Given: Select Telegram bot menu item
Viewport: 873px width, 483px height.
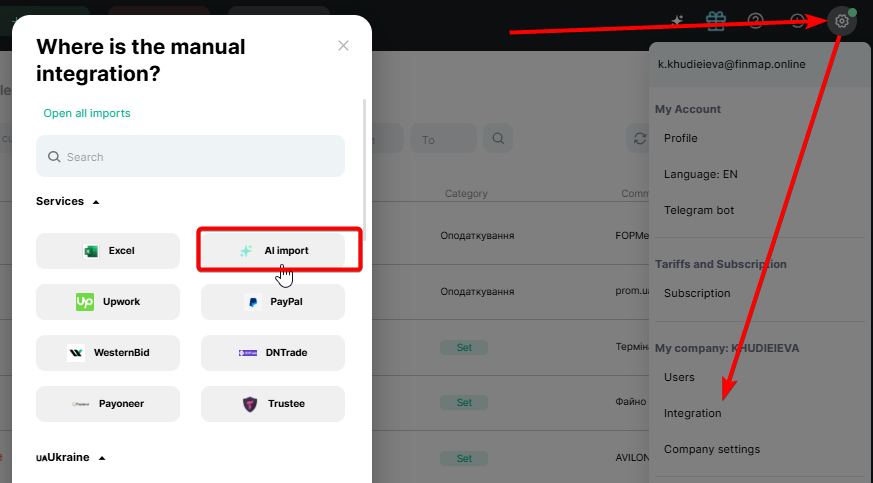Looking at the screenshot, I should pos(699,210).
